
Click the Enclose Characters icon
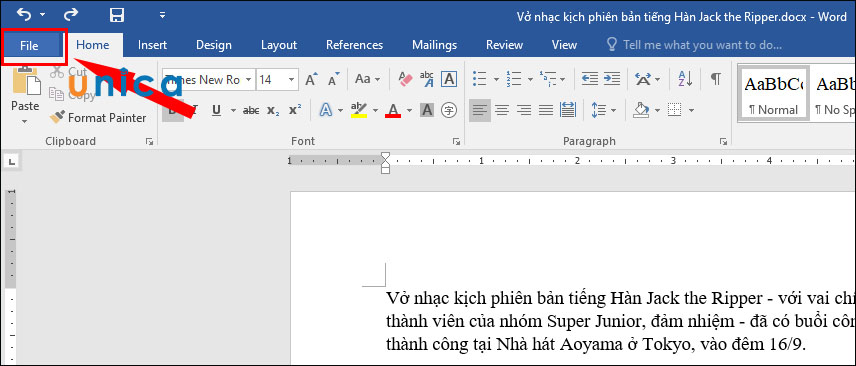click(449, 110)
